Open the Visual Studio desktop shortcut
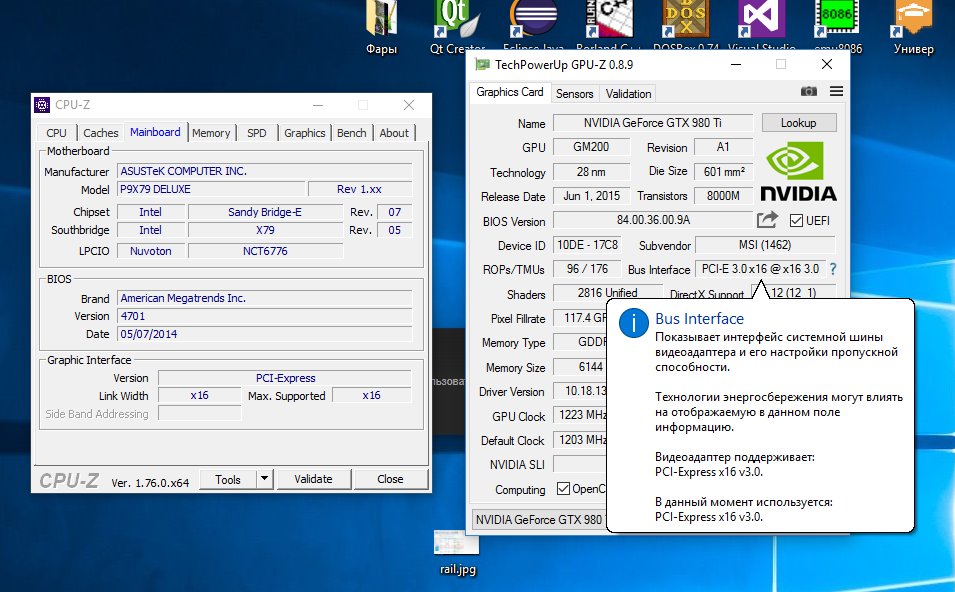This screenshot has width=955, height=592. pos(761,28)
